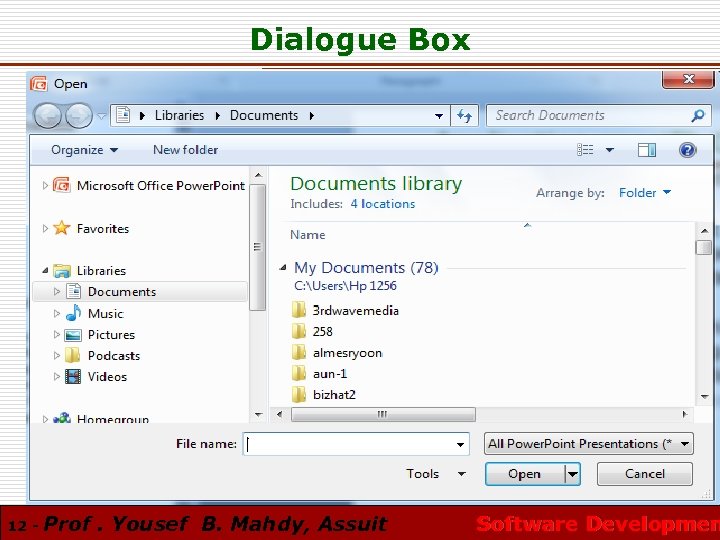Click the Pictures library icon
Viewport: 720px width, 540px height.
click(x=73, y=335)
